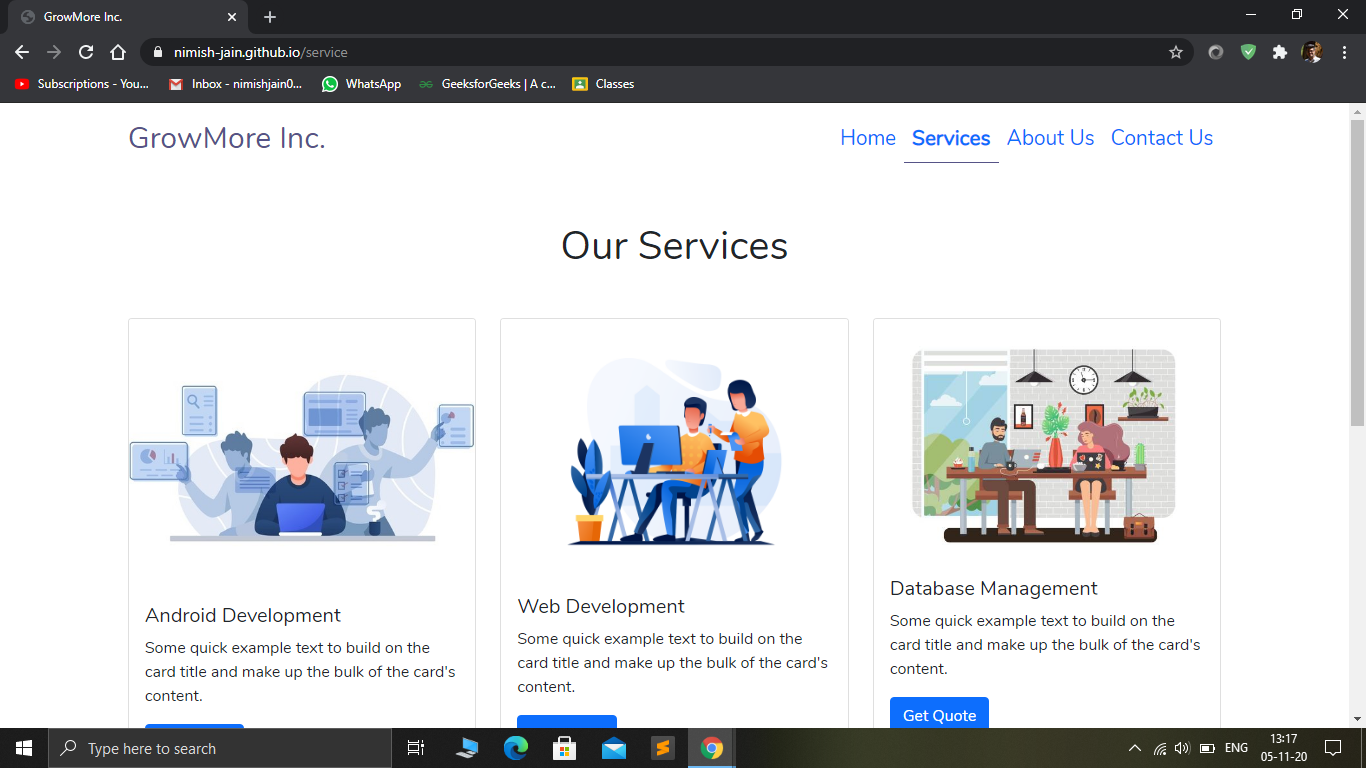Click the GrowMore Inc. browser tab
Image resolution: width=1366 pixels, height=768 pixels.
tap(128, 17)
